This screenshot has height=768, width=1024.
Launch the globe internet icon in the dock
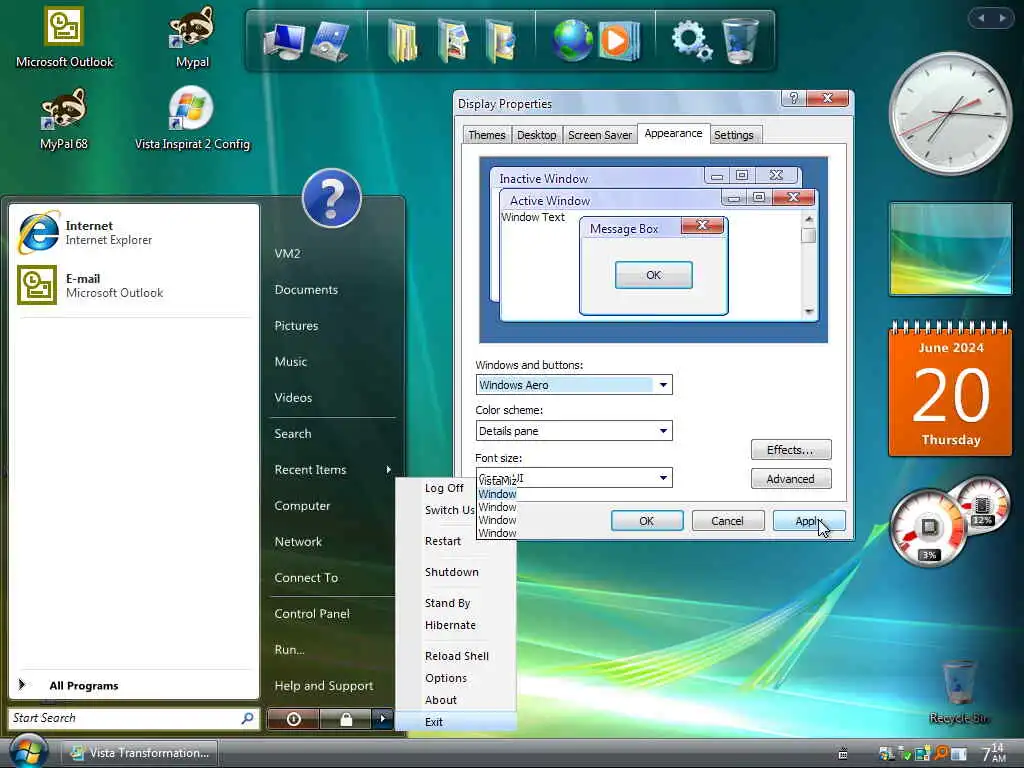click(x=571, y=41)
